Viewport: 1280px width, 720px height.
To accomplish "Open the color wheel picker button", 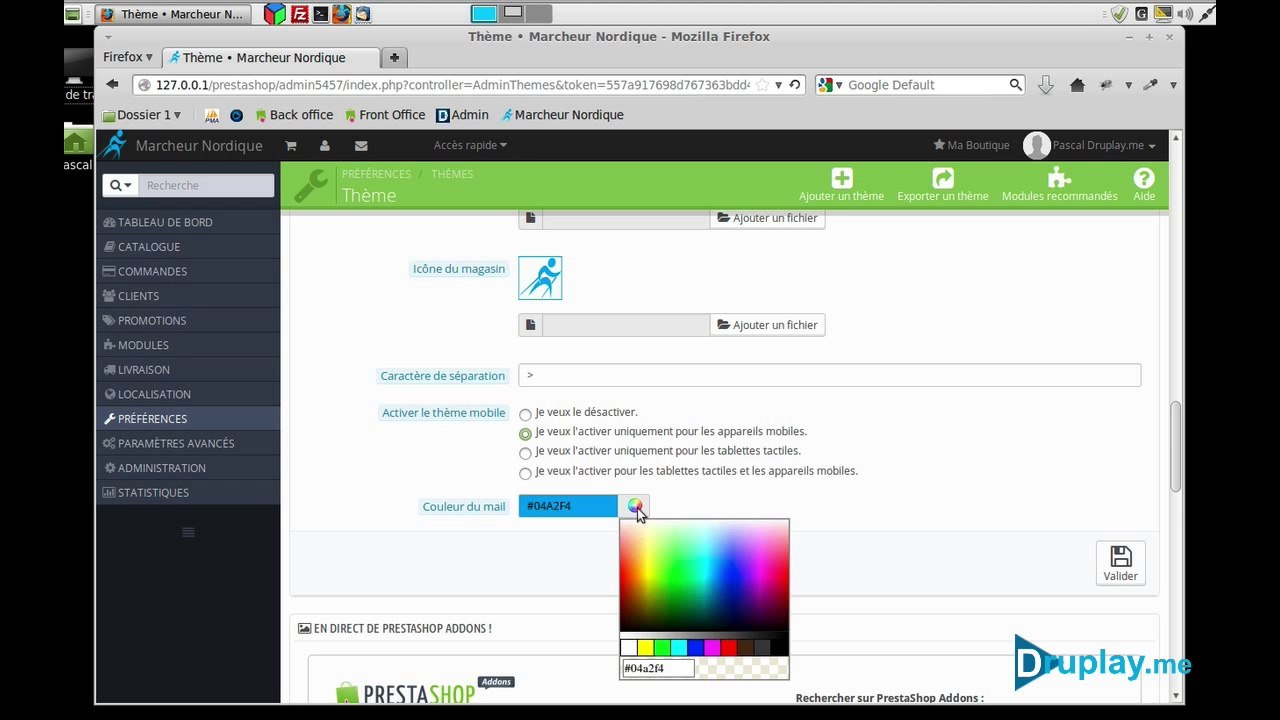I will tap(634, 506).
